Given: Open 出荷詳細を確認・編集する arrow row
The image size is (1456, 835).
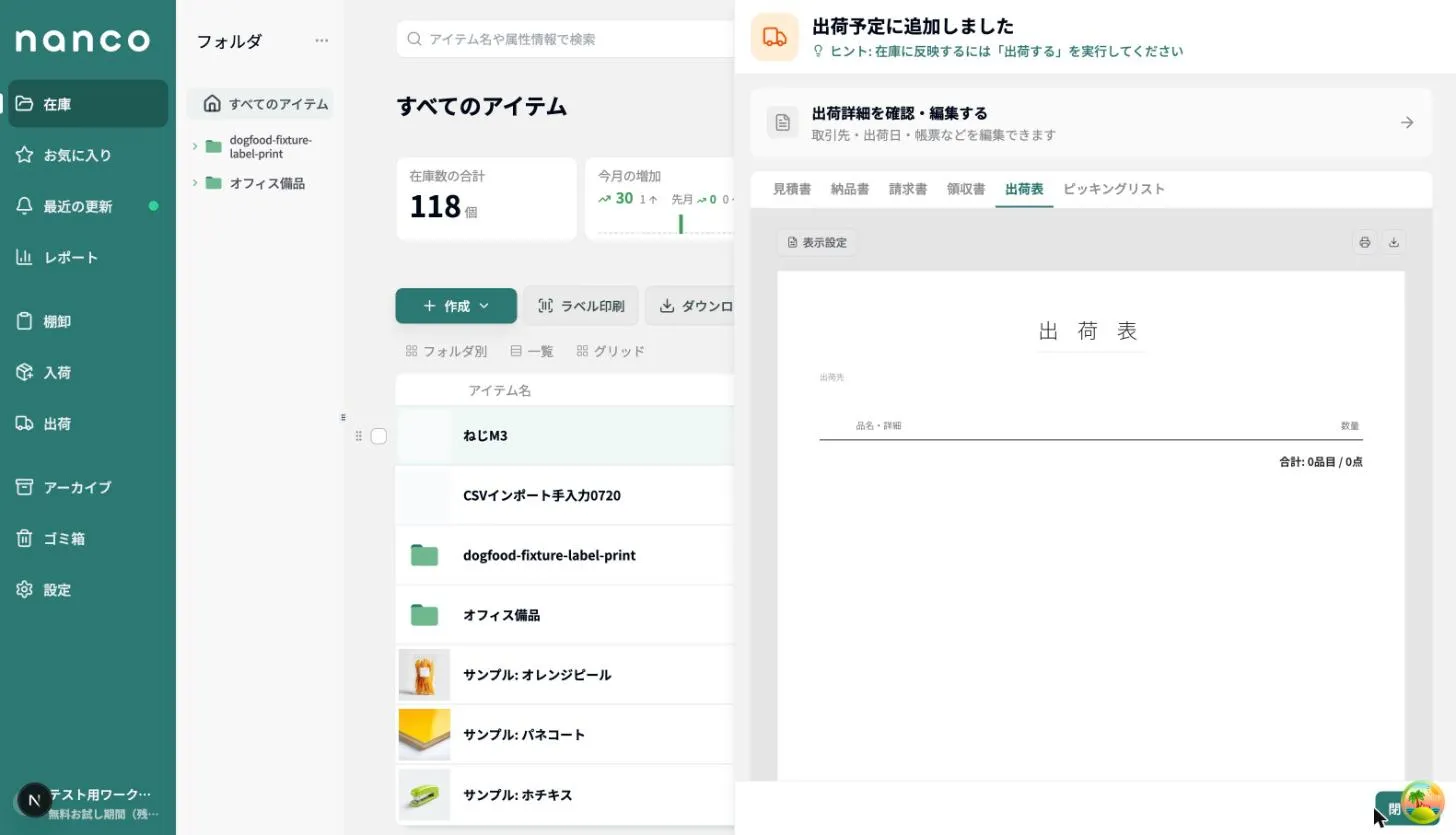Looking at the screenshot, I should pos(1091,122).
